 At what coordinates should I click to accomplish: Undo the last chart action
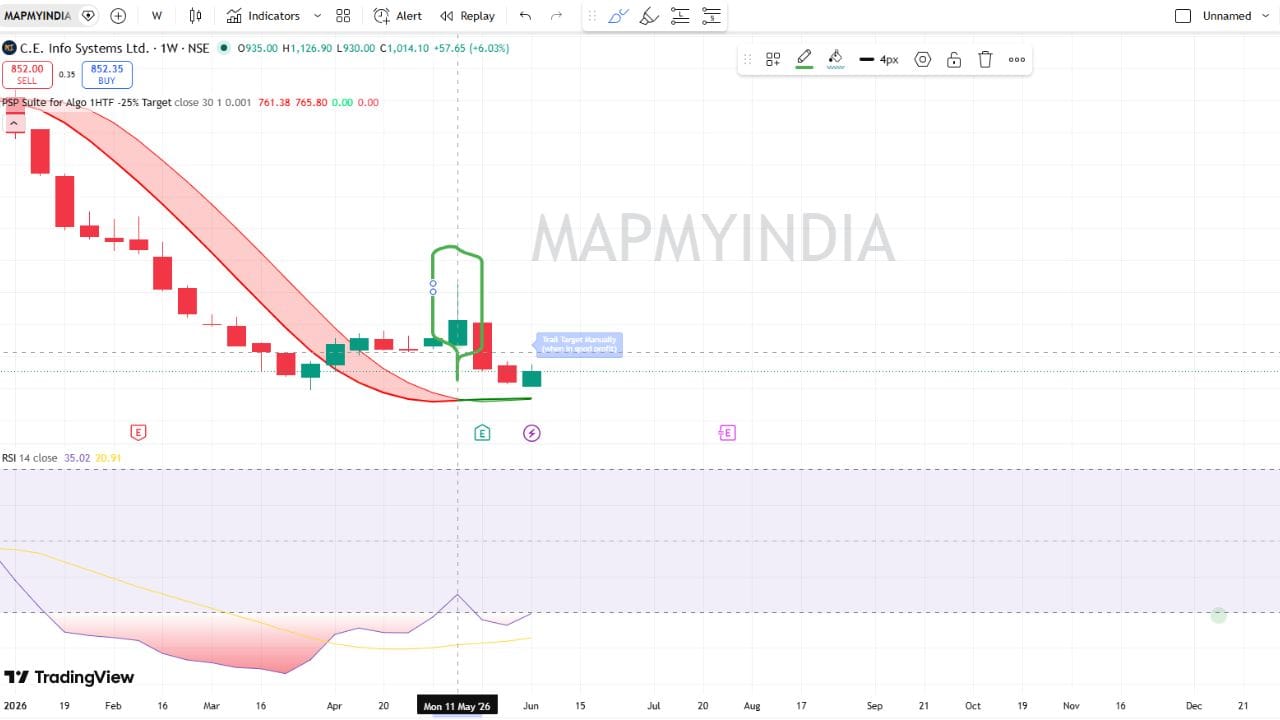coord(525,16)
